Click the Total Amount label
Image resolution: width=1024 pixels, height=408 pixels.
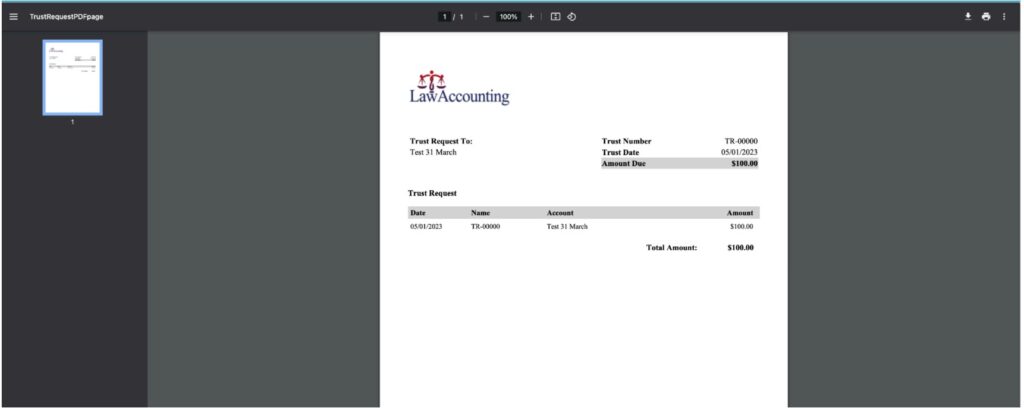coord(671,247)
